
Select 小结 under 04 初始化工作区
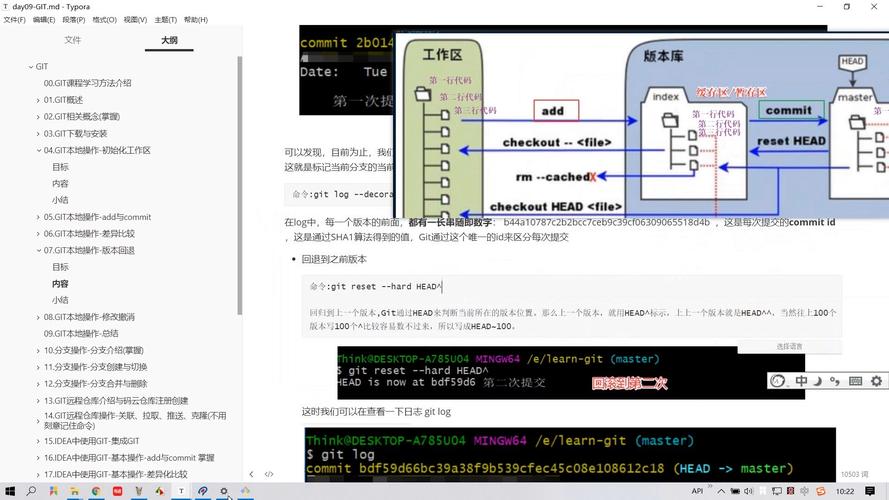point(60,200)
